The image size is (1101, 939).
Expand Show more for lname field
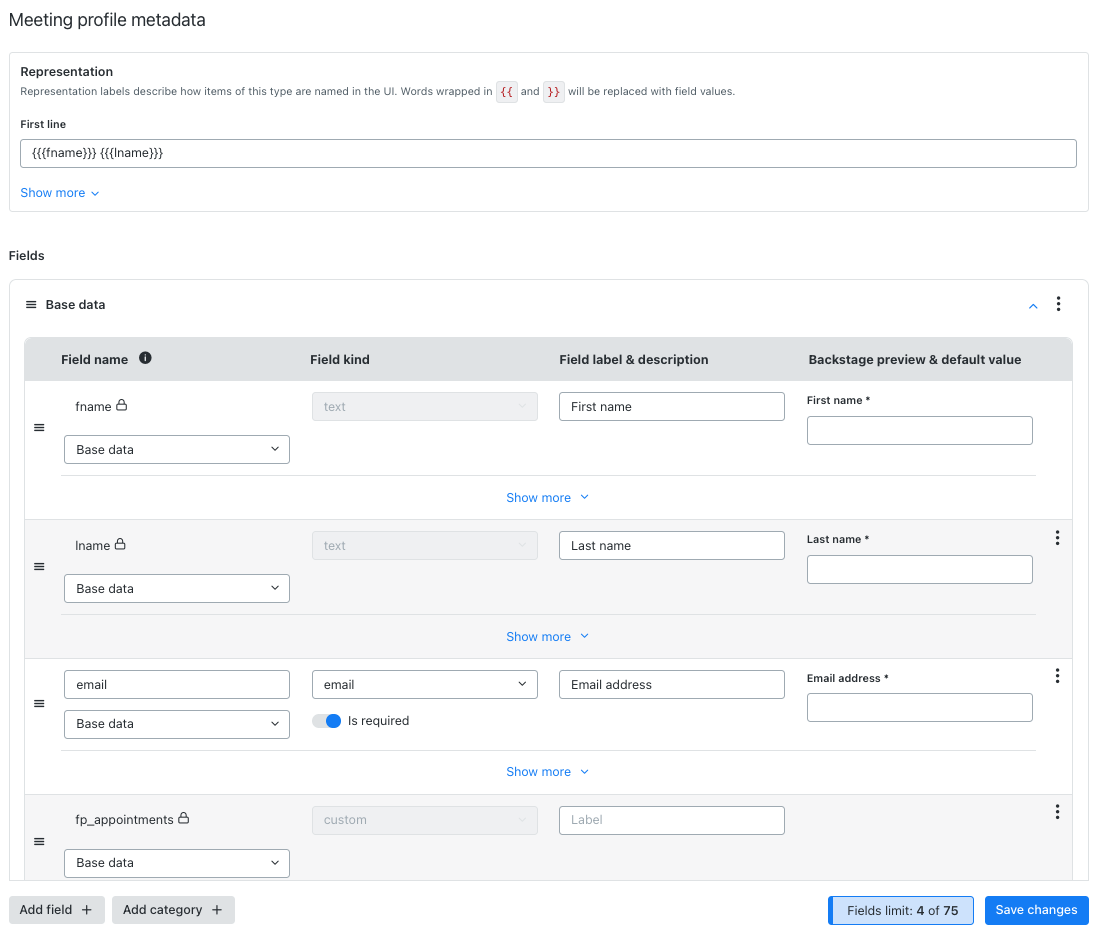(x=548, y=637)
